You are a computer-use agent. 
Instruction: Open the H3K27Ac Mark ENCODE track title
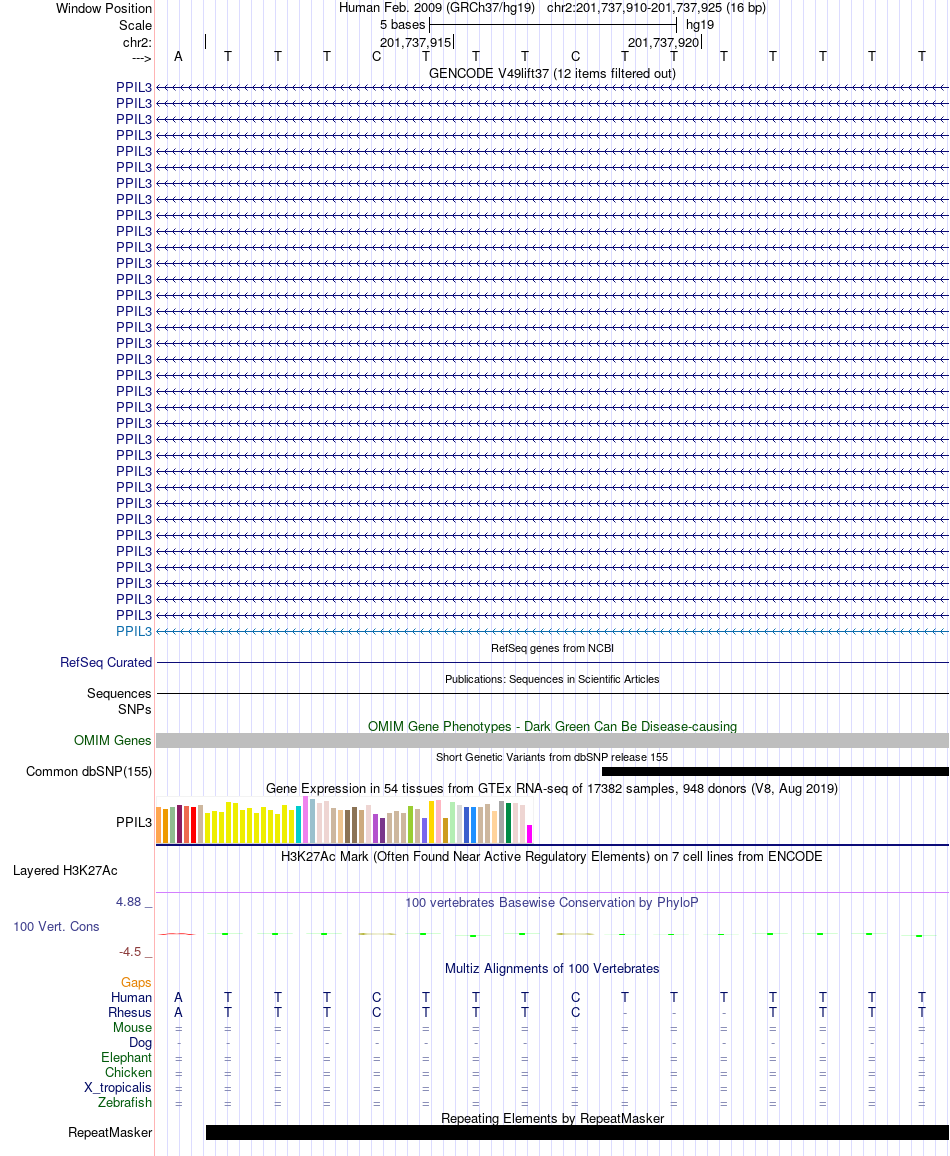552,857
